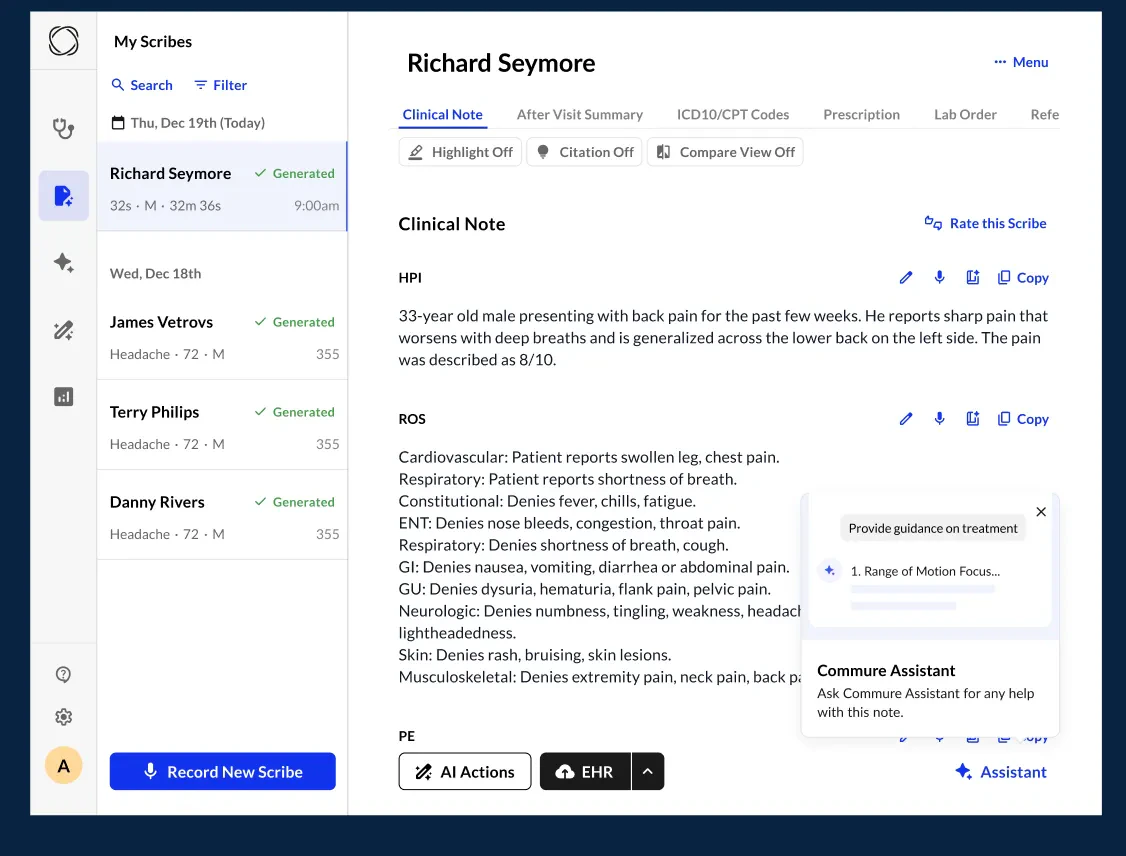The width and height of the screenshot is (1126, 856).
Task: Click the Generated status for Terry Philips
Action: pos(294,412)
